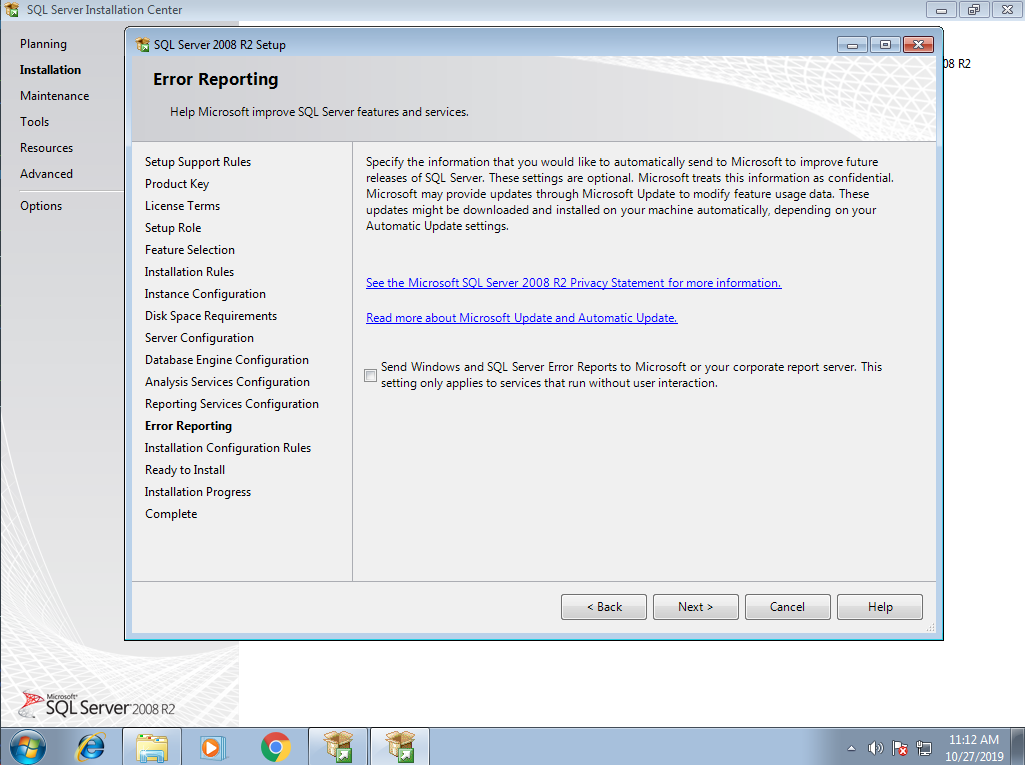Open the SQL Server Privacy Statement link

click(x=573, y=282)
